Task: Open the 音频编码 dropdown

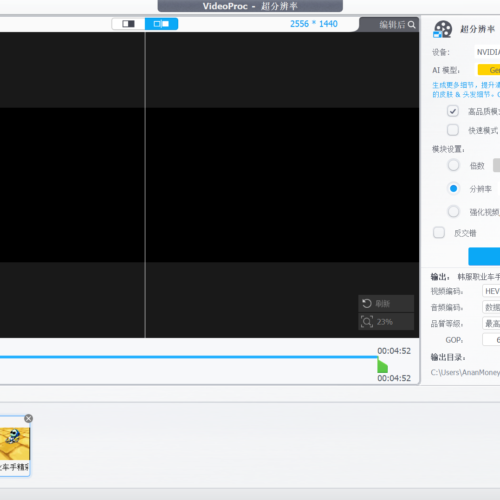Action: click(x=491, y=307)
